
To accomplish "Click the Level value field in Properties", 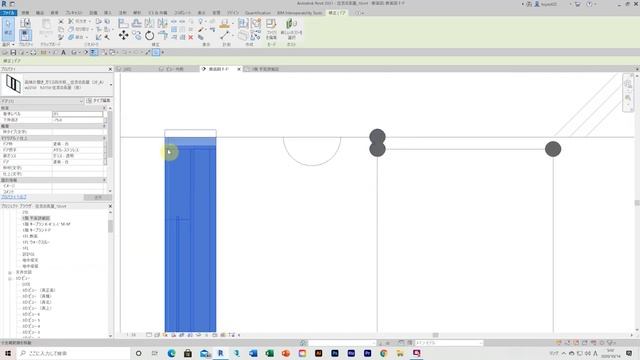I will click(78, 114).
